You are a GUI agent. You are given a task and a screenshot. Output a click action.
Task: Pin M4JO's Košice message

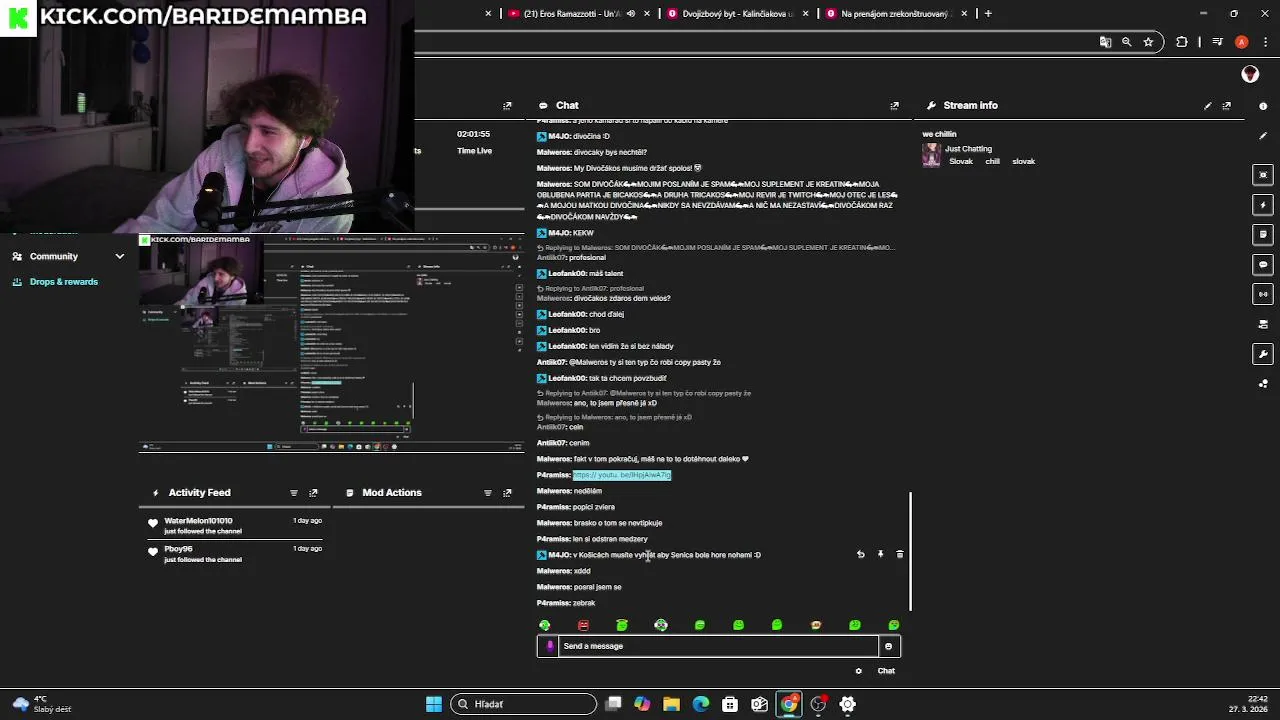click(x=880, y=554)
